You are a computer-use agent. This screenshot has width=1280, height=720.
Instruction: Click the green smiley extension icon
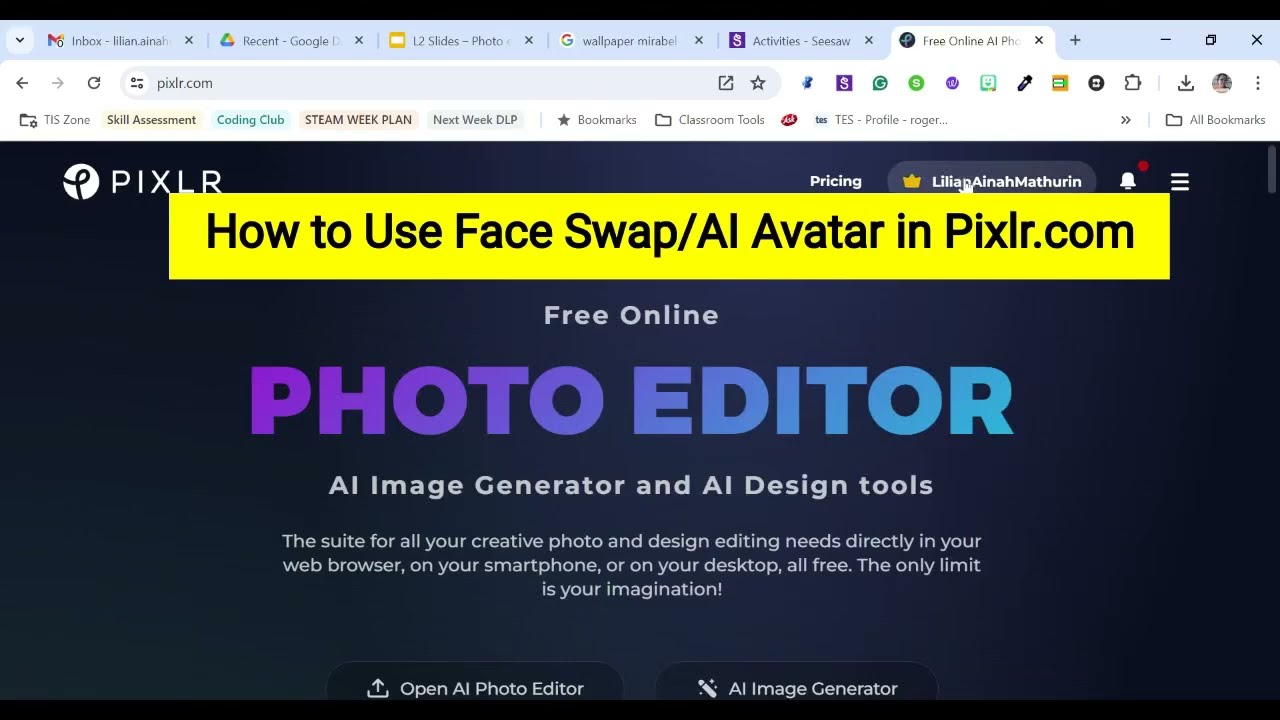click(x=988, y=83)
